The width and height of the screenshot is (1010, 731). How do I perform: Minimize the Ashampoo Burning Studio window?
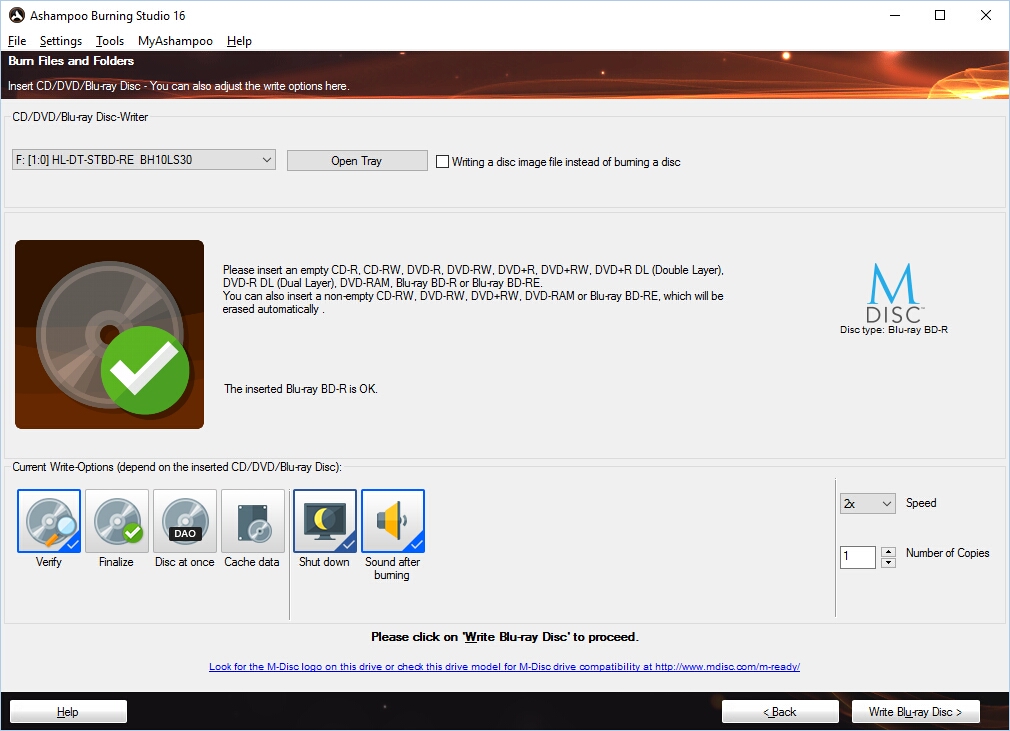(x=895, y=15)
